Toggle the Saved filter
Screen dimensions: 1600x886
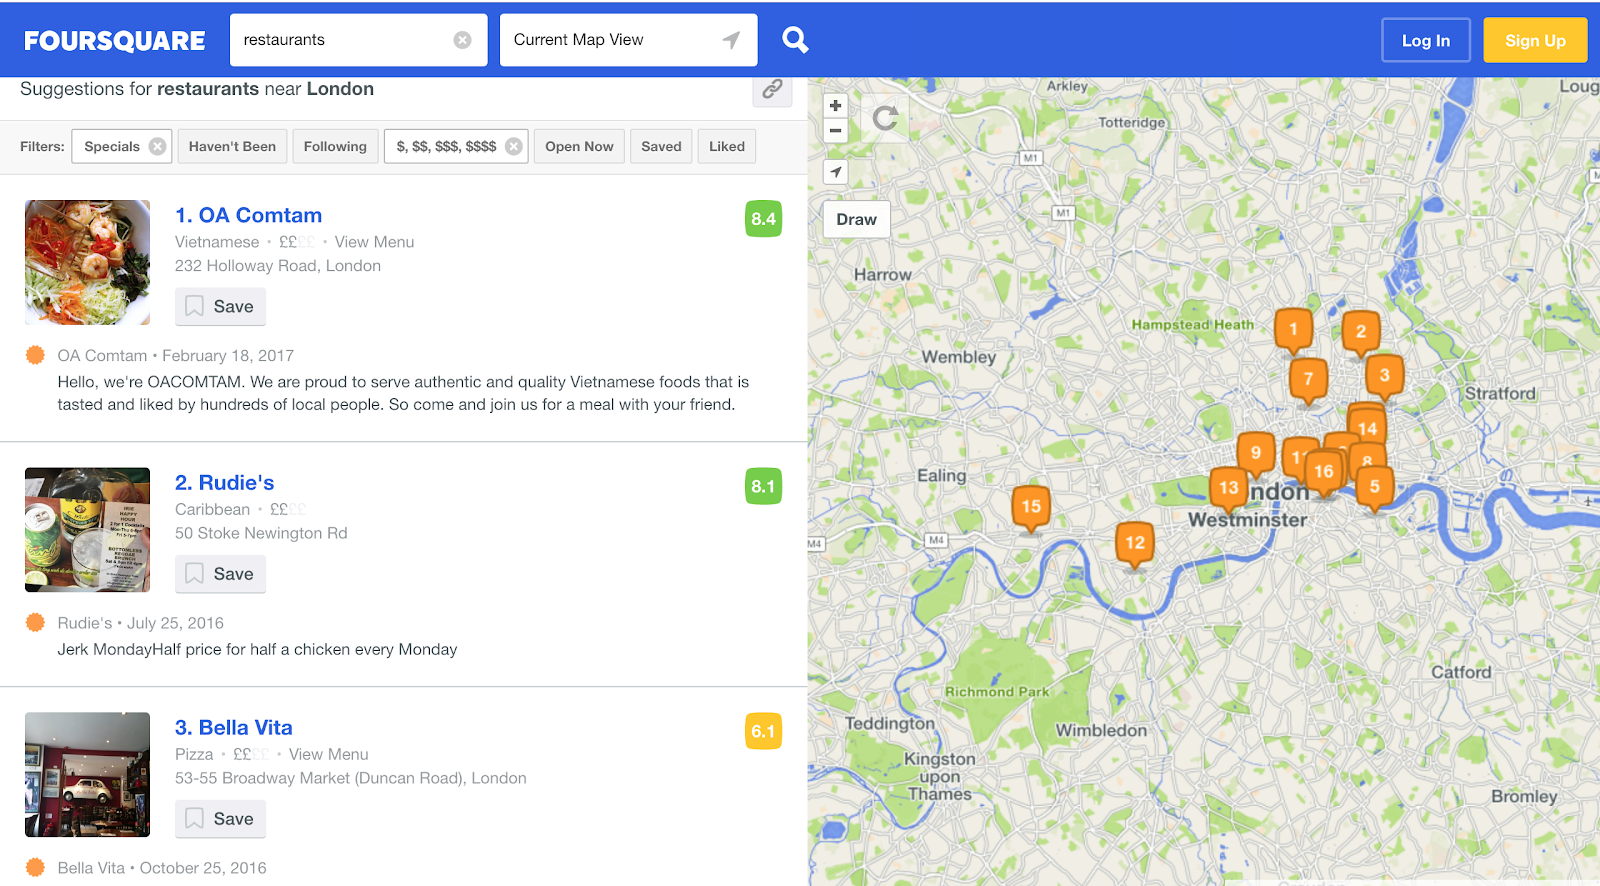(x=661, y=146)
